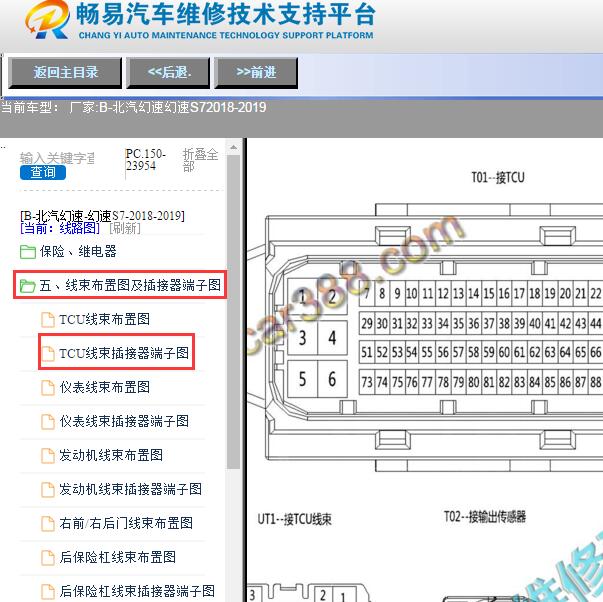Click the 返回主目录 button
This screenshot has width=603, height=602.
(x=65, y=73)
